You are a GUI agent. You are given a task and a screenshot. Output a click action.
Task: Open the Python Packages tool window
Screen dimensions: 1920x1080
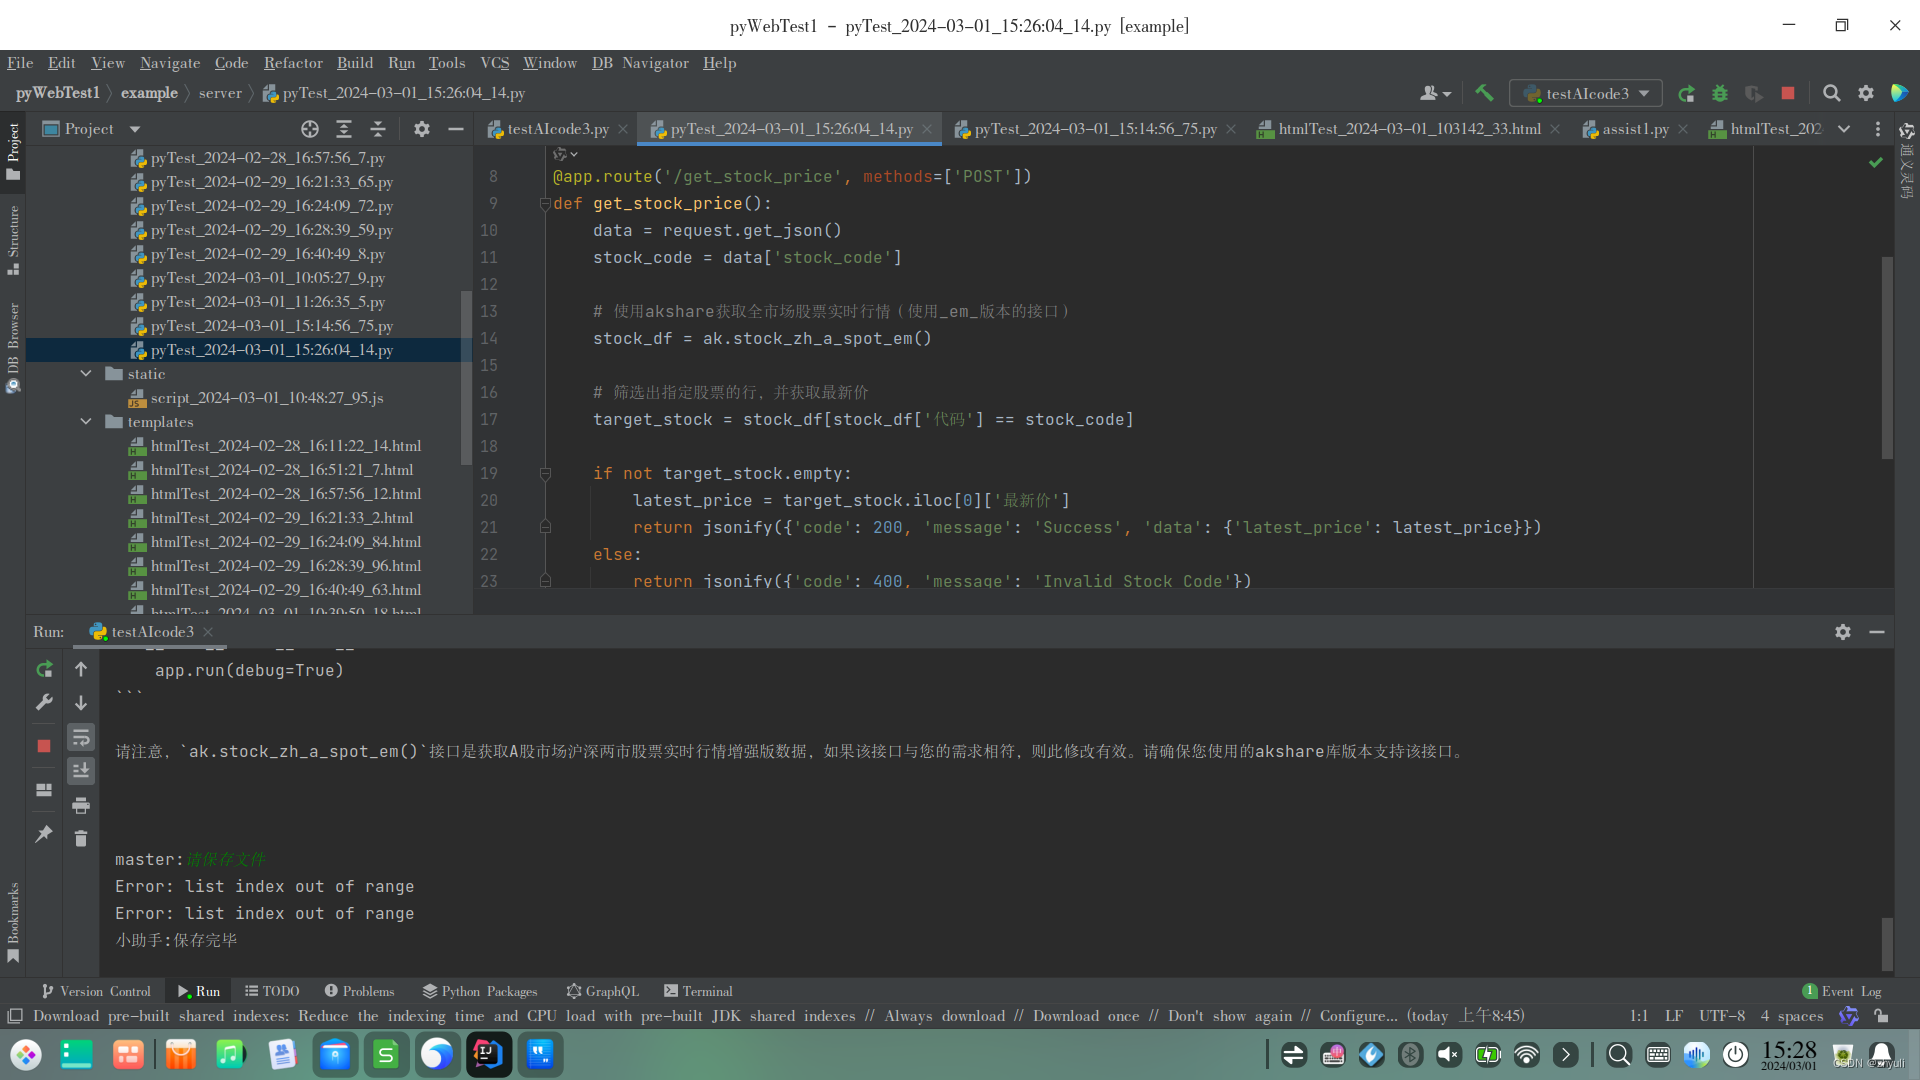click(x=480, y=991)
